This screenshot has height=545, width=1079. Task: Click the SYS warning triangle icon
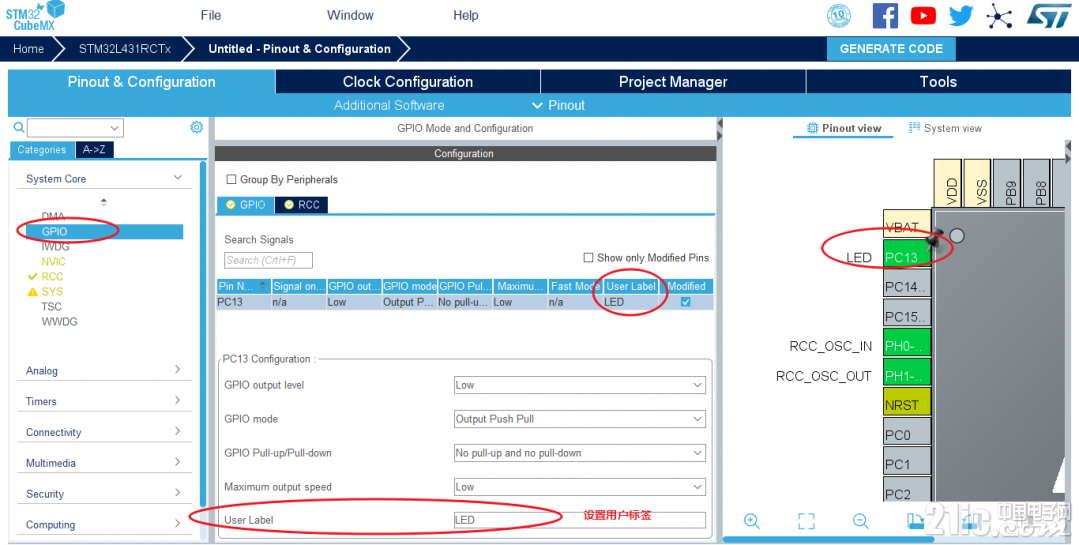click(32, 292)
